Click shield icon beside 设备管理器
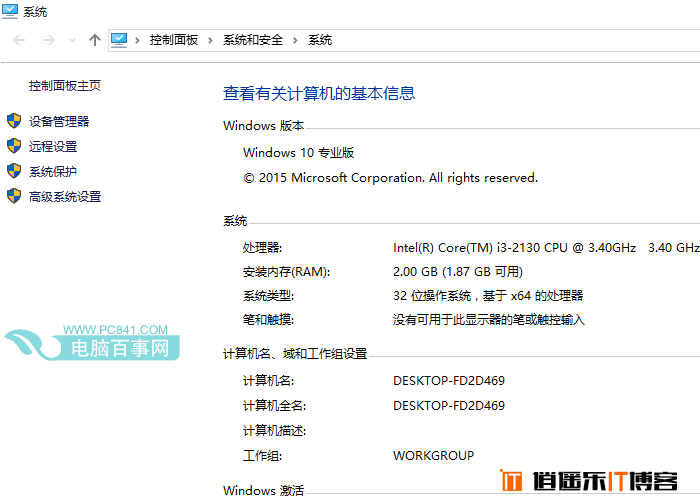The image size is (700, 500). click(x=14, y=121)
